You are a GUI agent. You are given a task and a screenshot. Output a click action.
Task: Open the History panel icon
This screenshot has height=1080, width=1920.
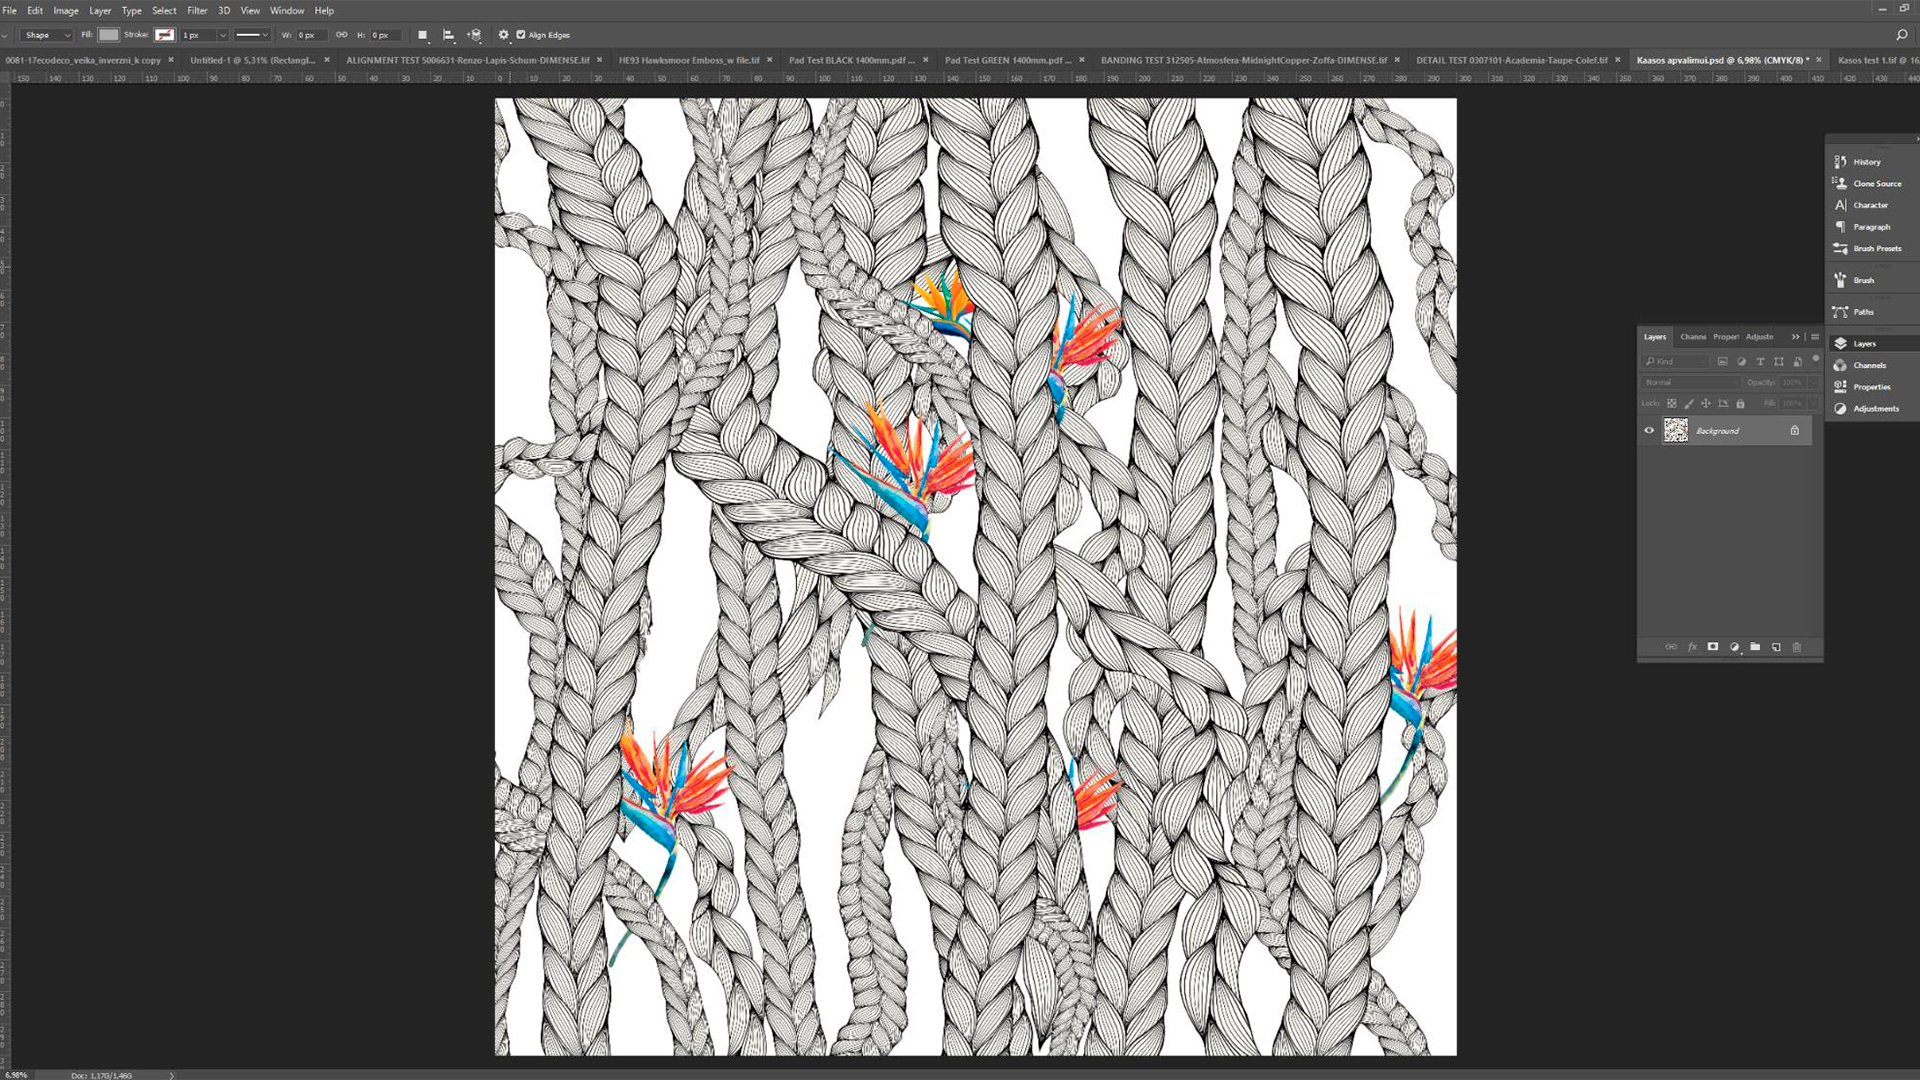point(1840,161)
